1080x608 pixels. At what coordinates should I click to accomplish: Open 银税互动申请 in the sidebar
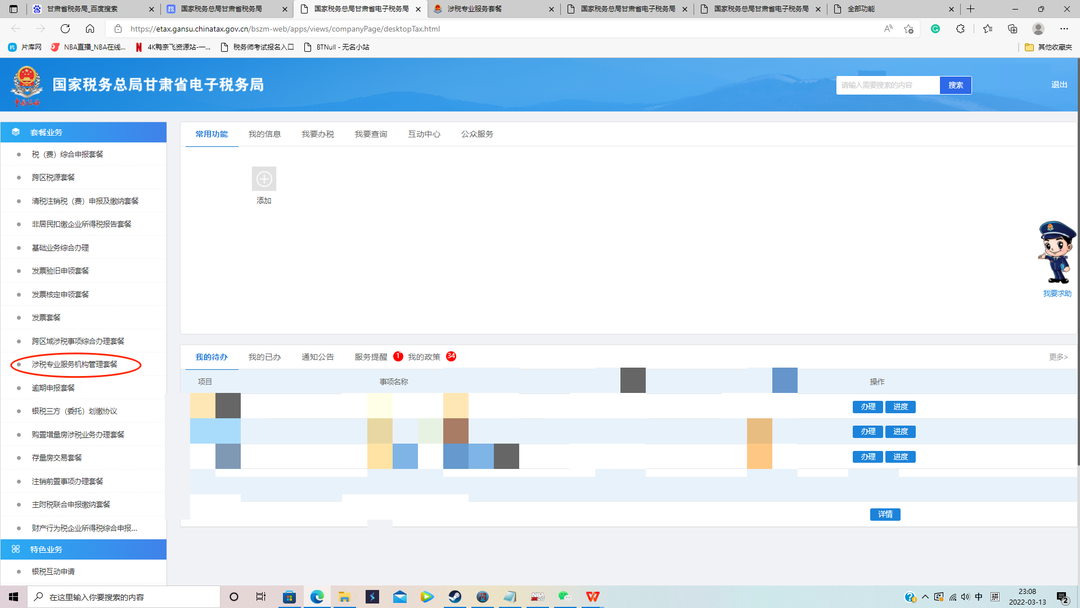tap(53, 572)
